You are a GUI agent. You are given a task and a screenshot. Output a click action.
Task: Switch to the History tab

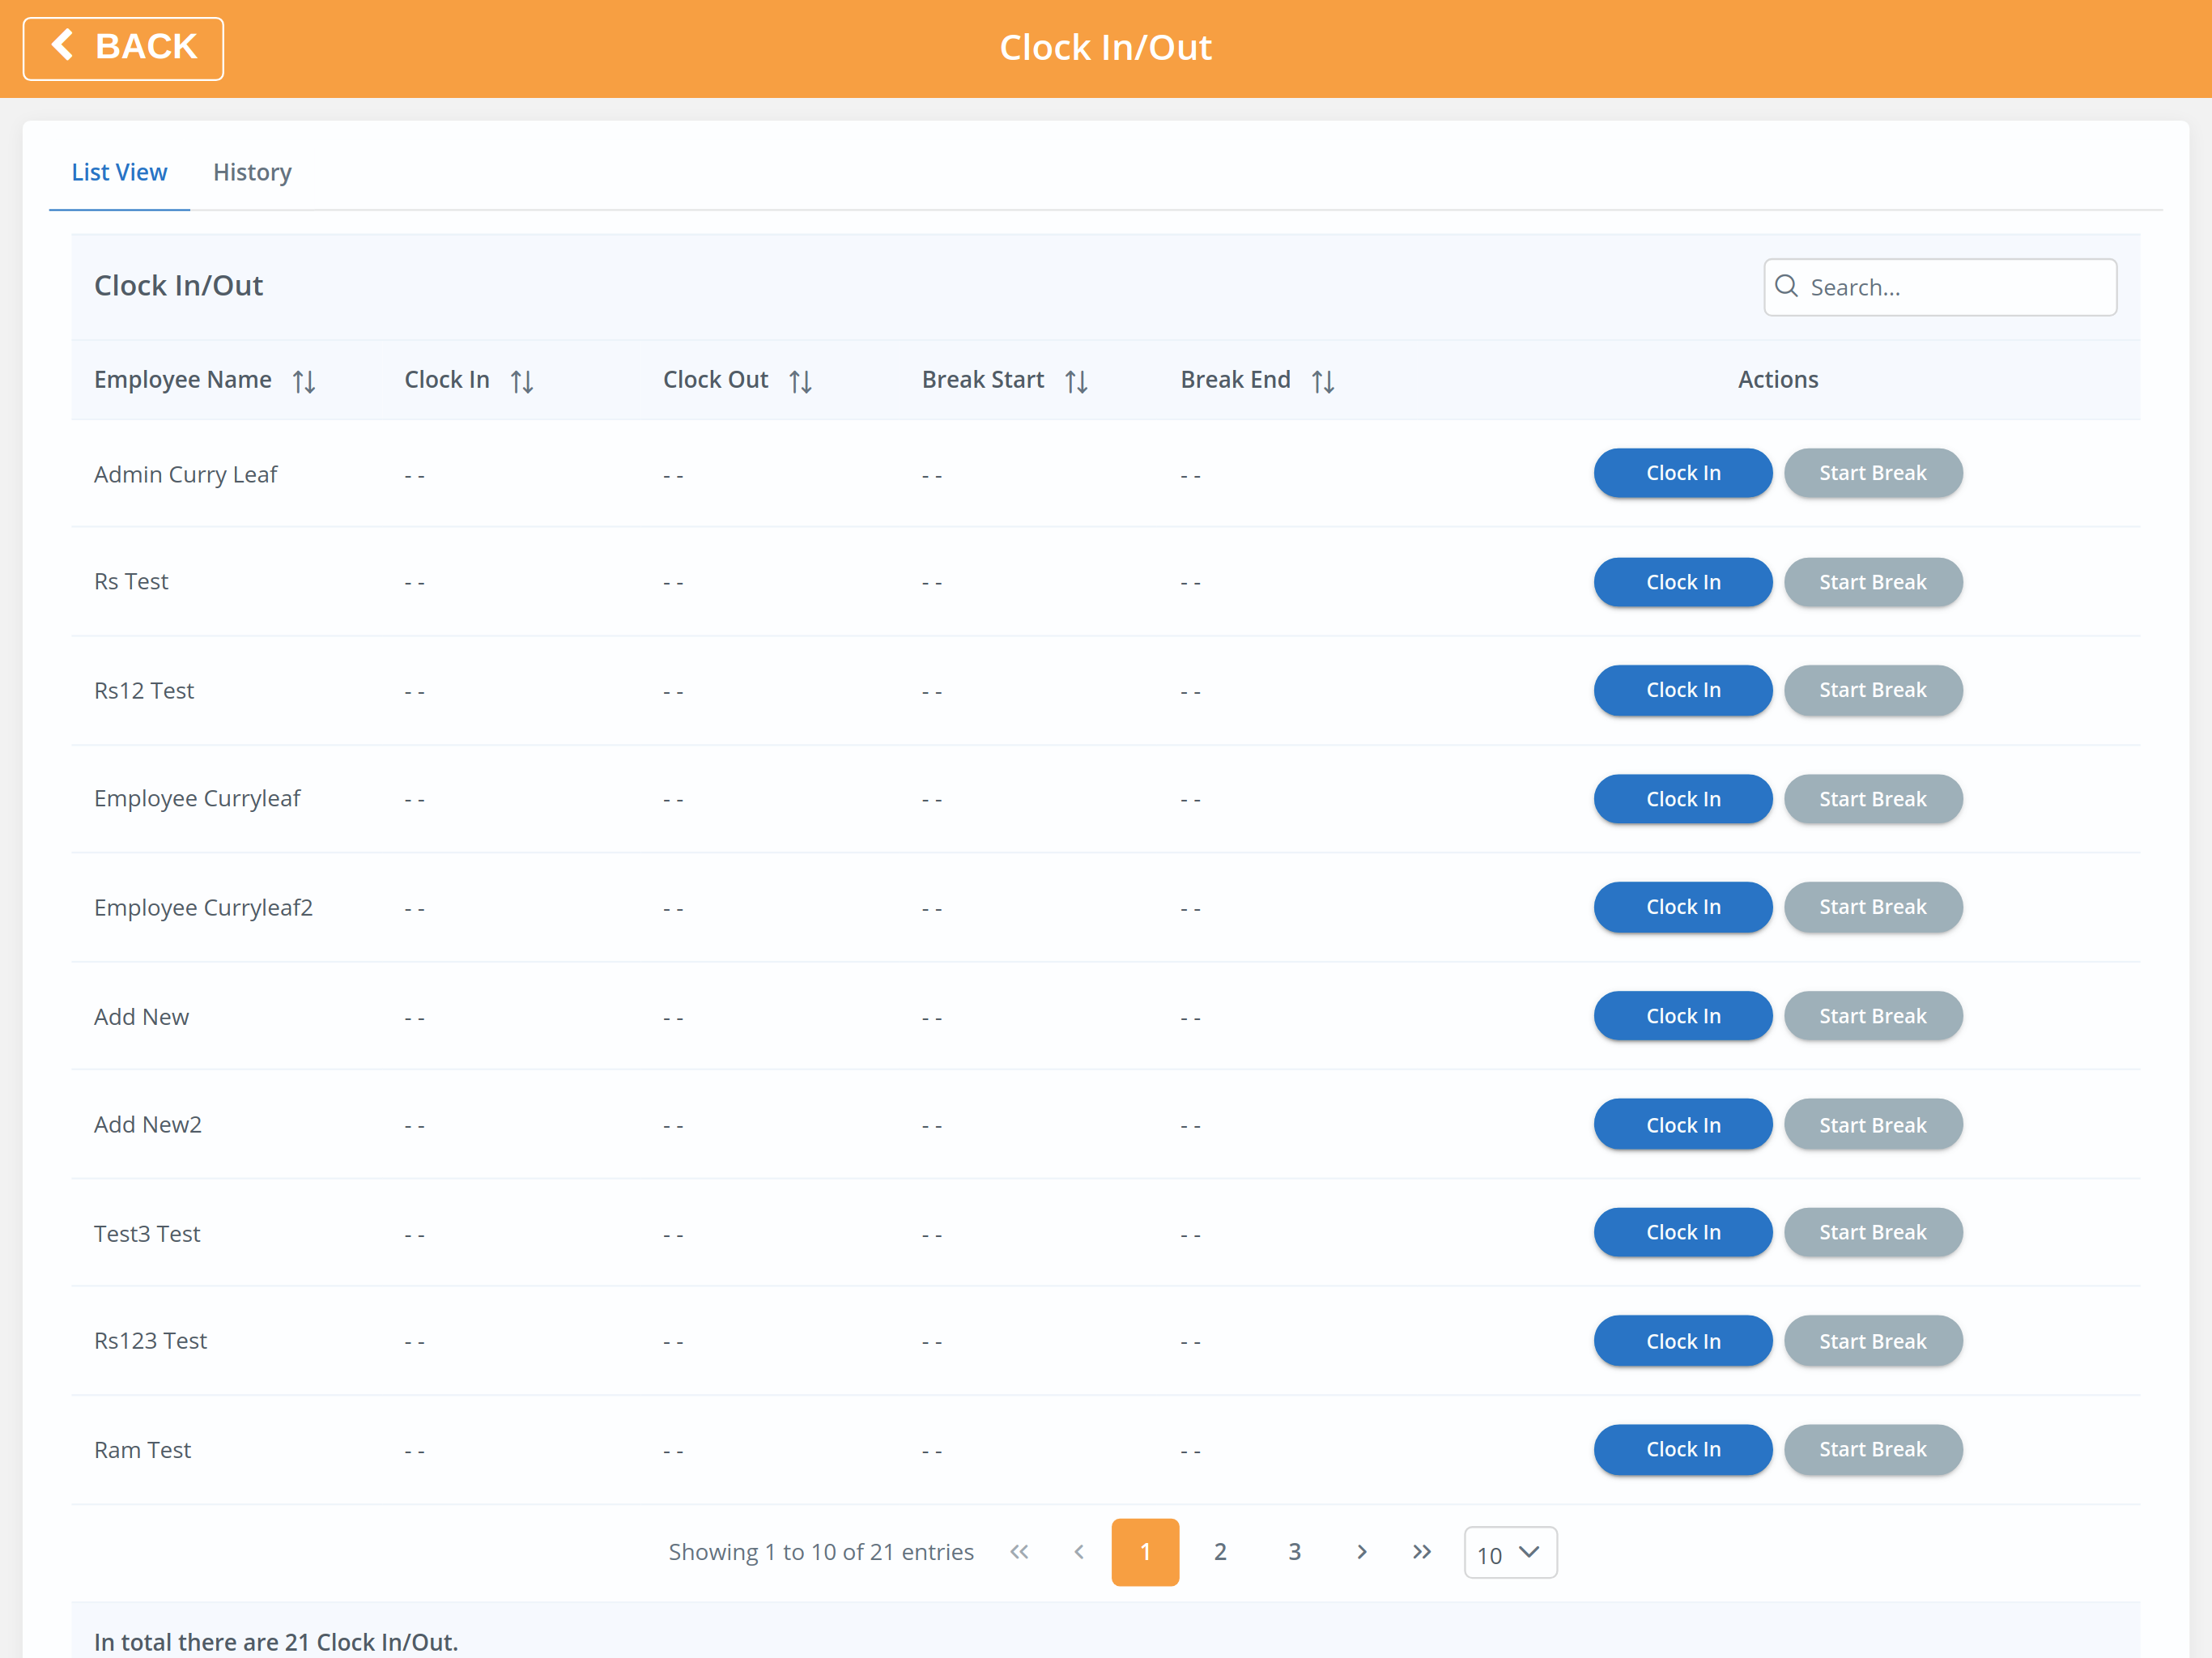[x=252, y=172]
